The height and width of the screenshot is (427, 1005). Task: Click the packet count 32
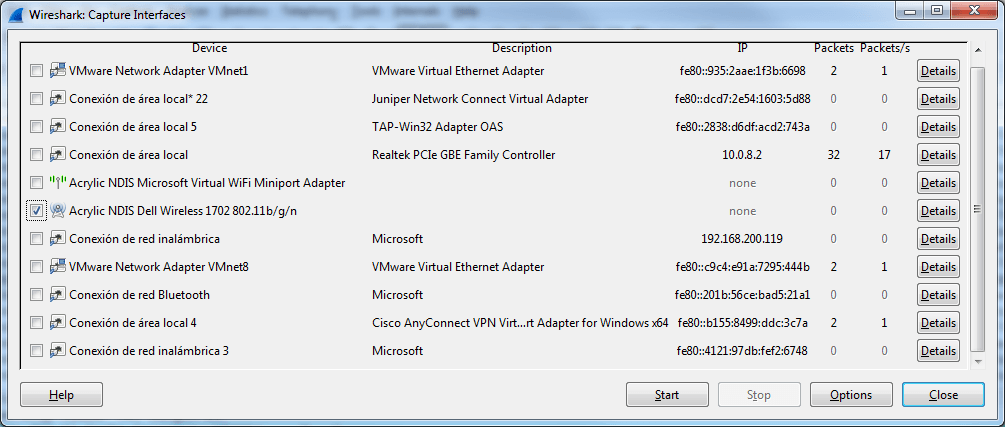[833, 155]
